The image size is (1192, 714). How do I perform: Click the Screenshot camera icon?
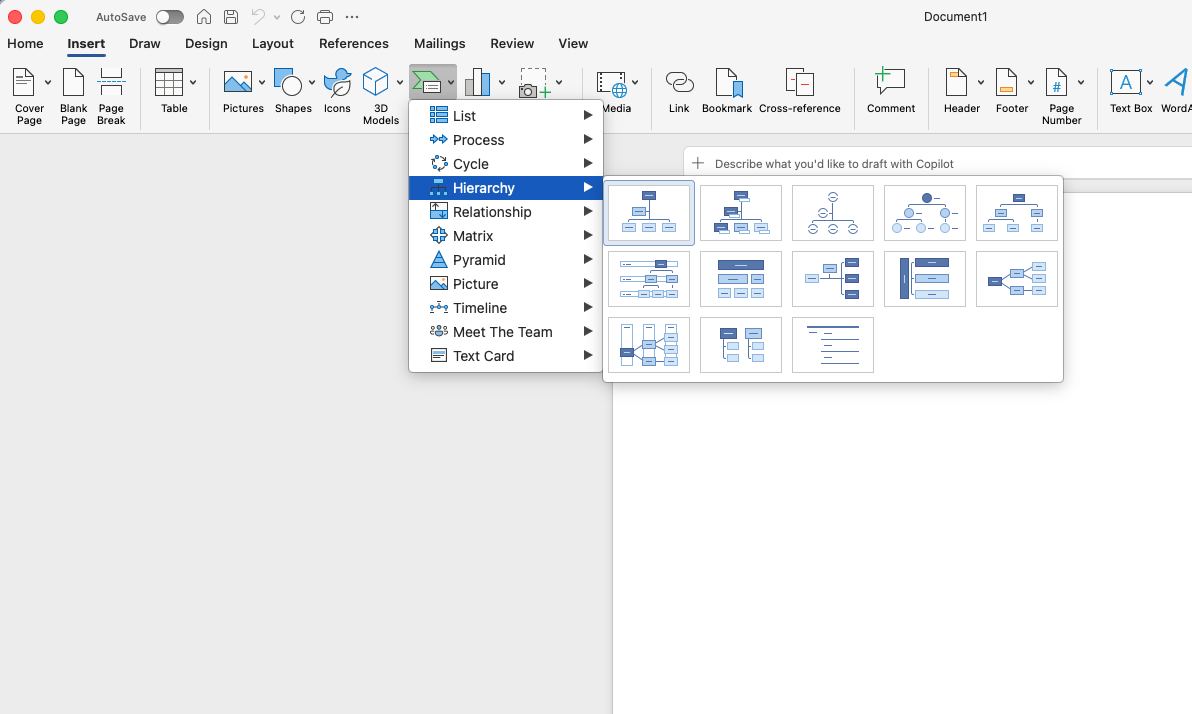[534, 82]
